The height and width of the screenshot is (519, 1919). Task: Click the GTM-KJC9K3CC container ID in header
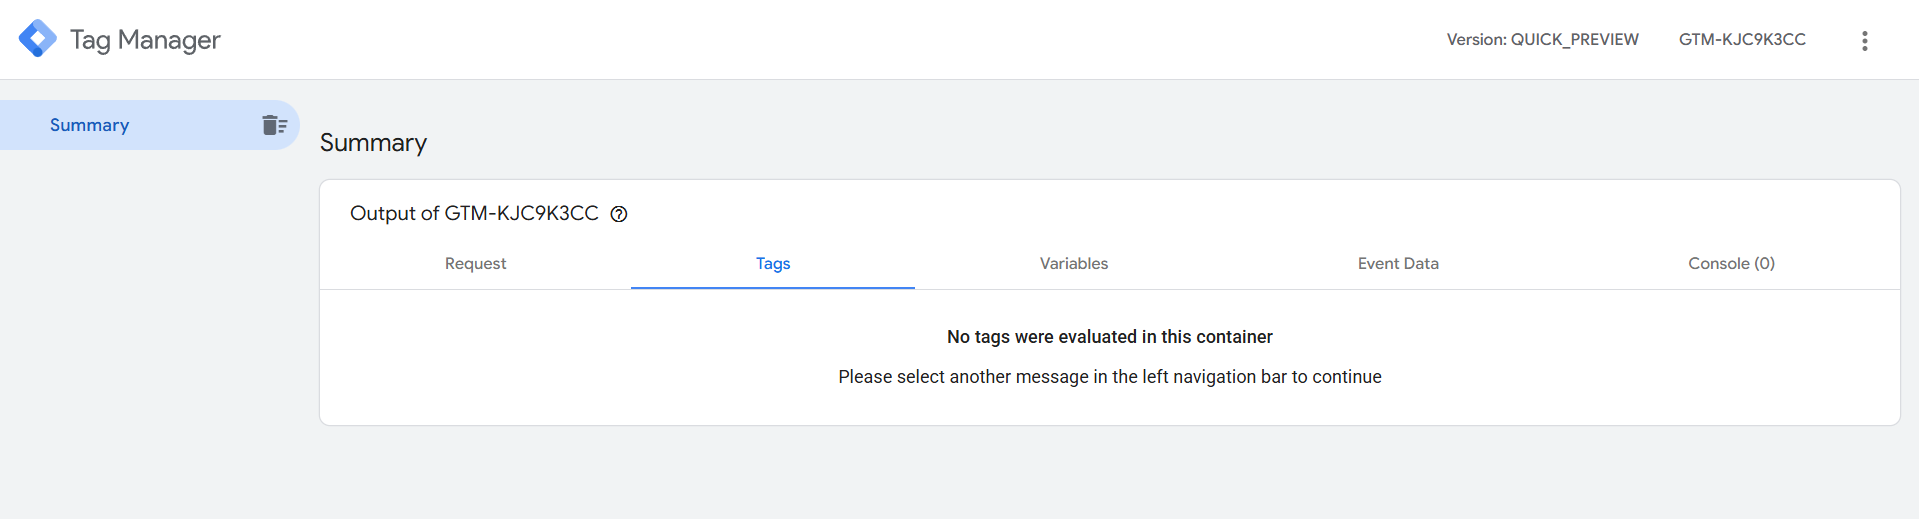click(1741, 40)
